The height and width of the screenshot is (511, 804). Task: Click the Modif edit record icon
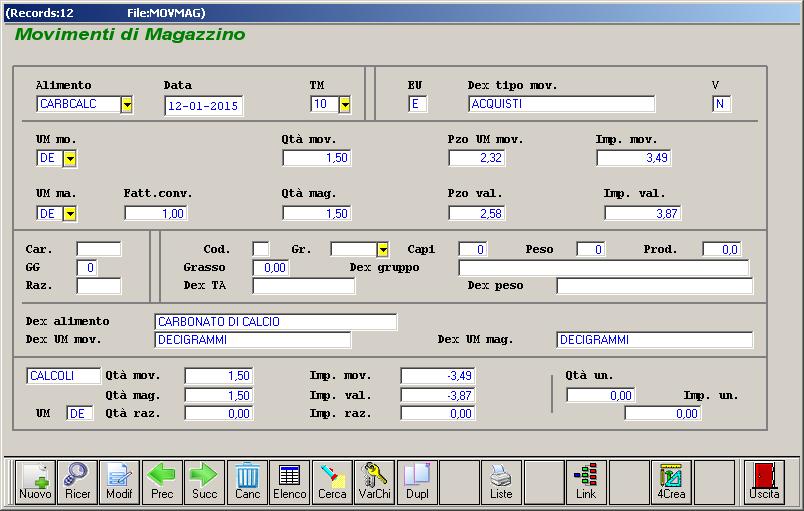[119, 482]
